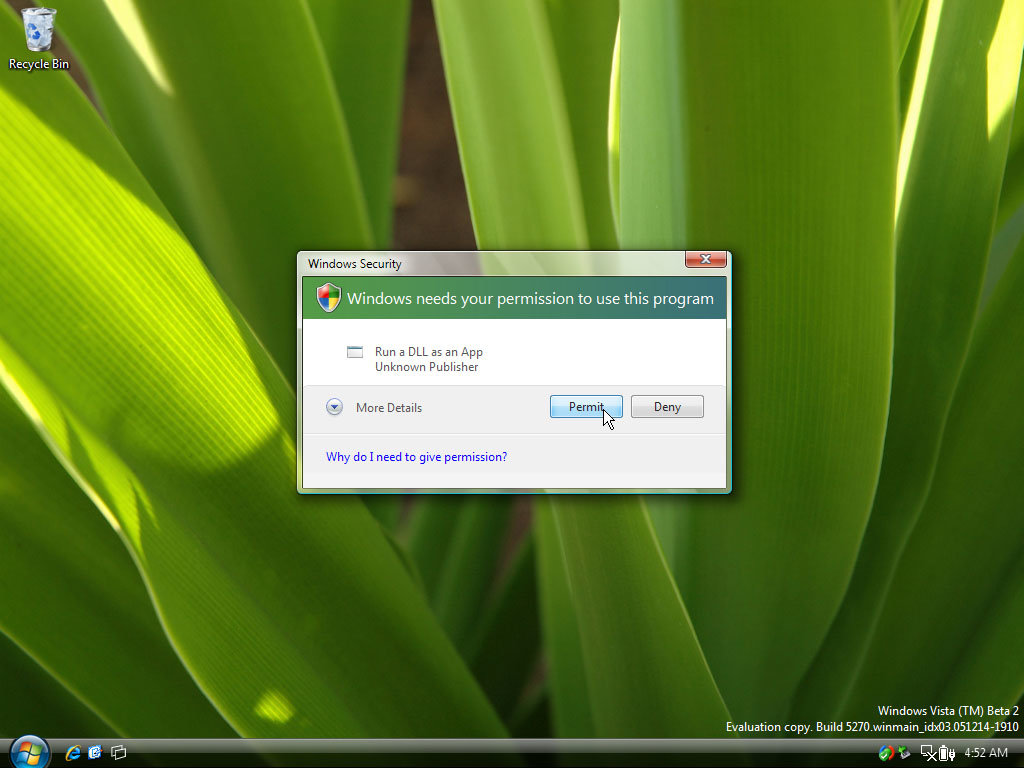Open the Start menu orb
Screen dimensions: 1024x768
point(29,752)
